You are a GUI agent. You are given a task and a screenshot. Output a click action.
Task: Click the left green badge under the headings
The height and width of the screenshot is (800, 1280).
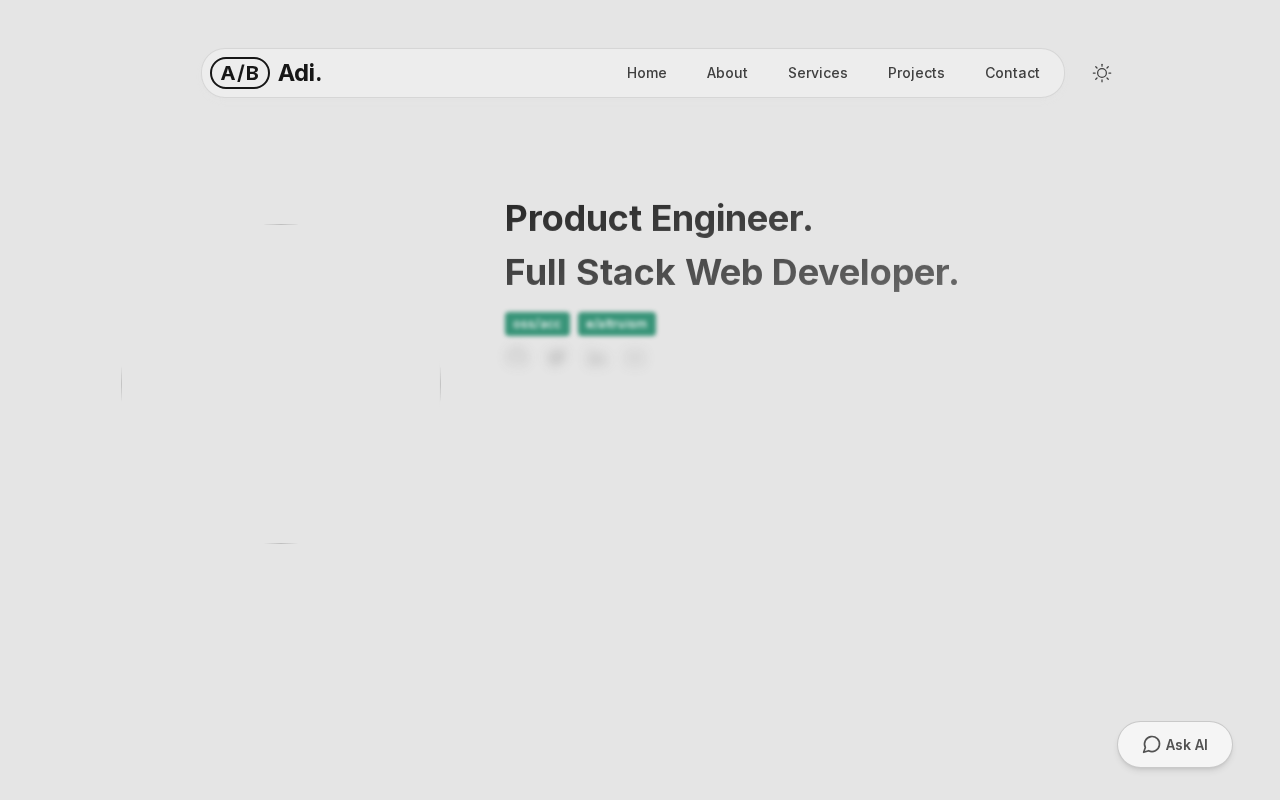pyautogui.click(x=537, y=324)
